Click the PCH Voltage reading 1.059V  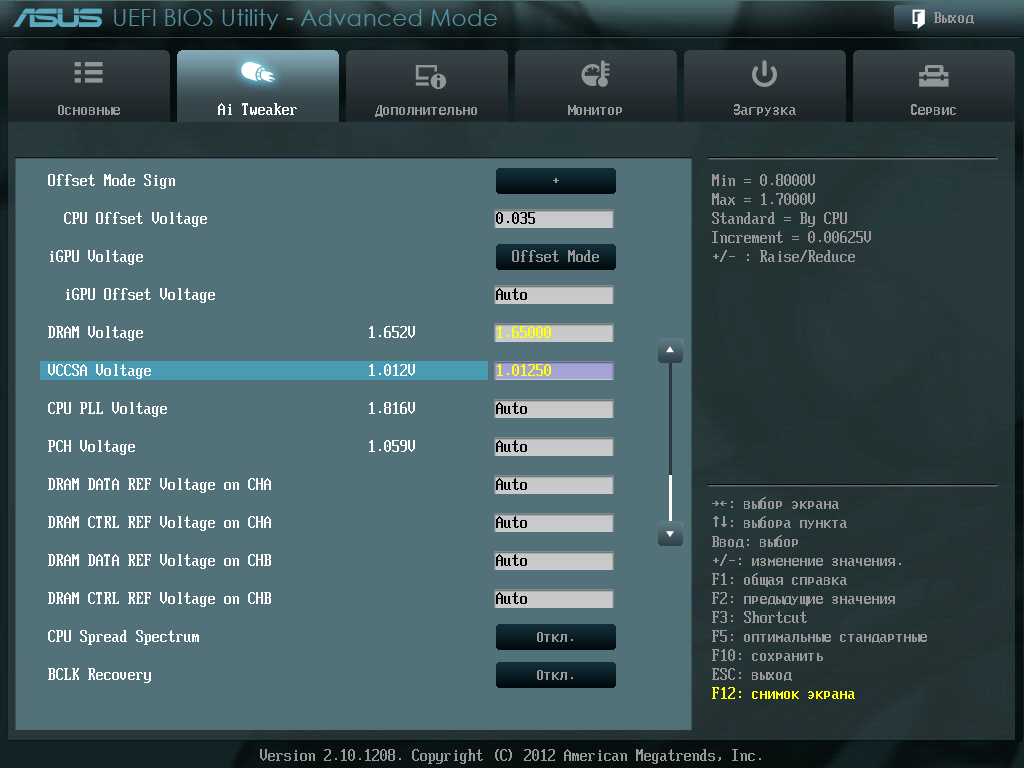coord(391,447)
